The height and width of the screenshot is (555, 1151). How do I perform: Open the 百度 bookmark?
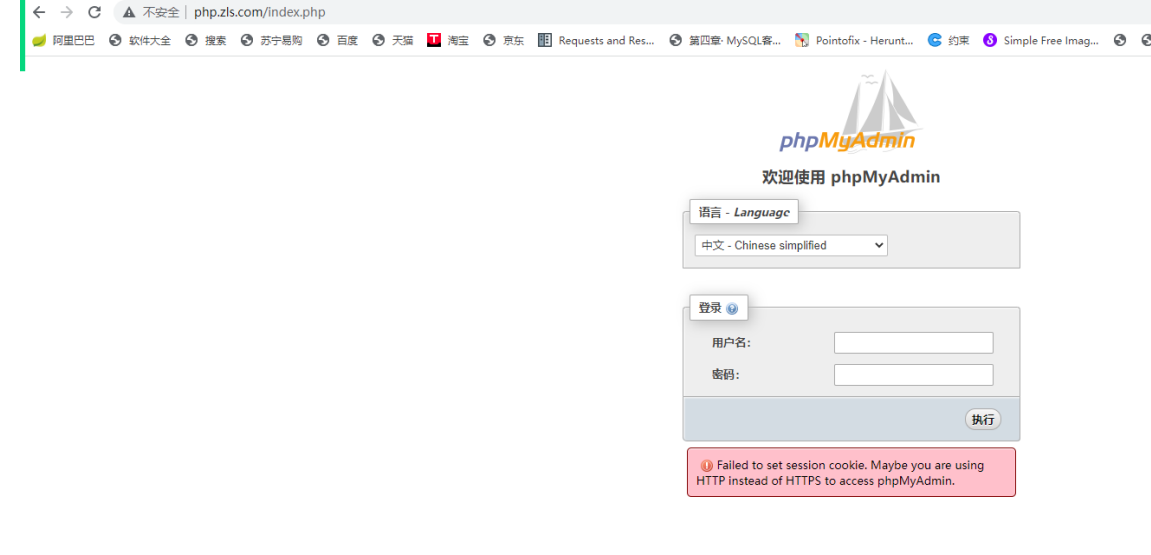click(338, 40)
